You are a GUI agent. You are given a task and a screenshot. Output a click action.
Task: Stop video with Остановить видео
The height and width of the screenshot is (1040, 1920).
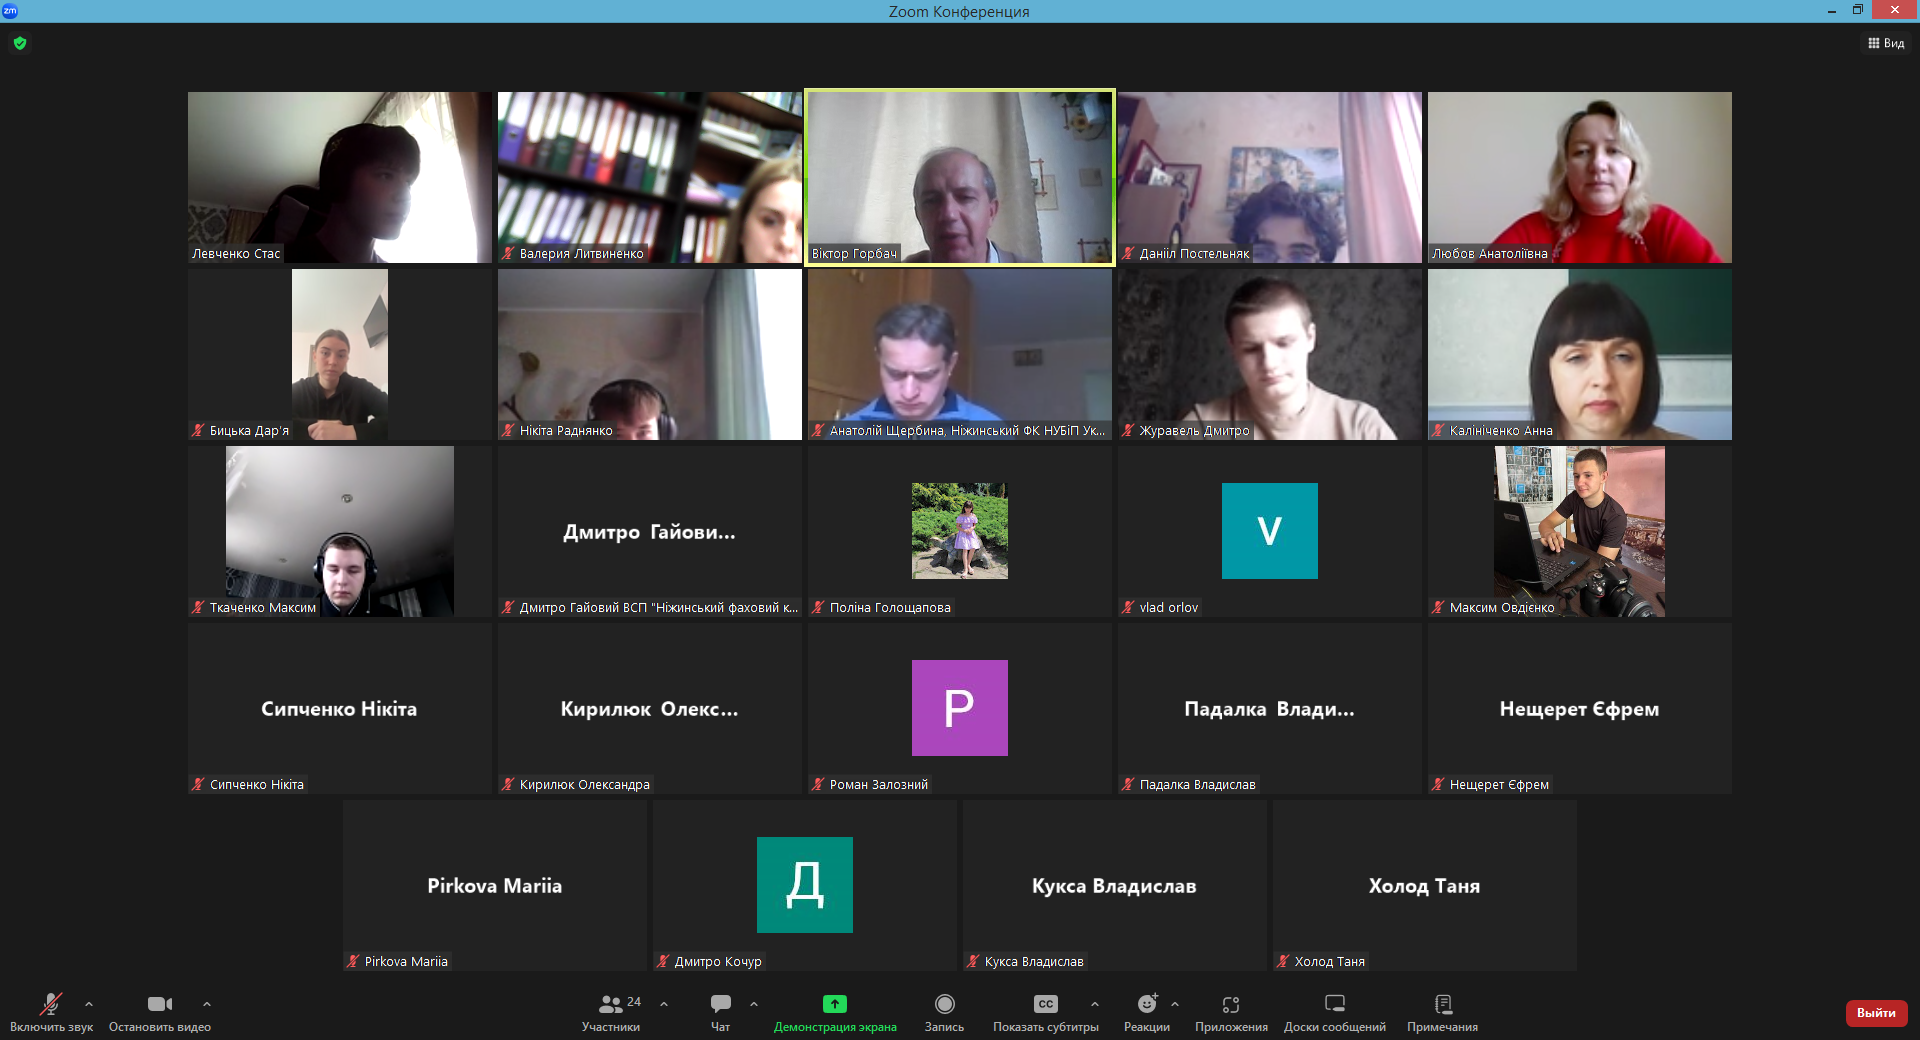[159, 1004]
